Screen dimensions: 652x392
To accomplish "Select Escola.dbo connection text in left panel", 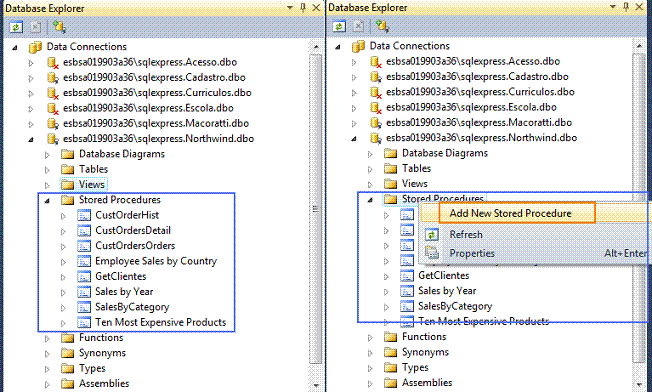I will 148,108.
